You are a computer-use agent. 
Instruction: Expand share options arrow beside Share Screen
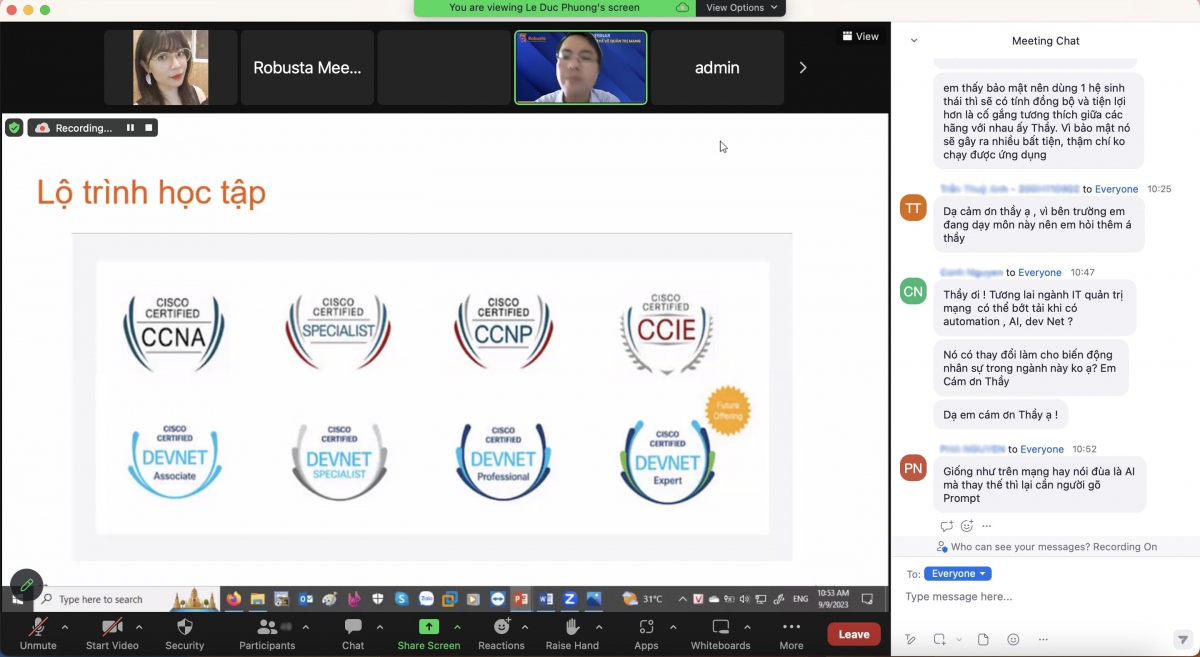coord(457,627)
